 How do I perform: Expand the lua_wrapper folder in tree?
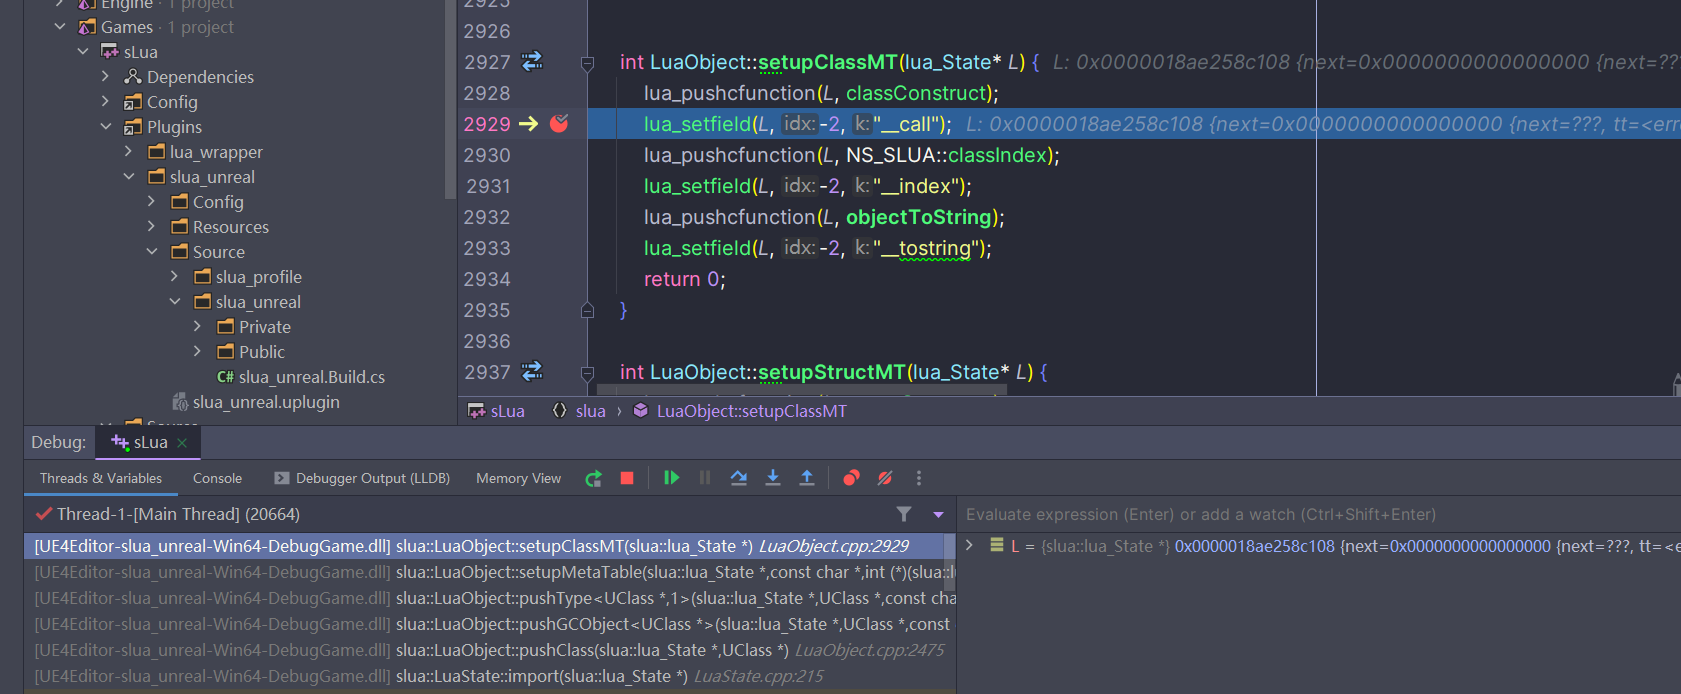(128, 152)
